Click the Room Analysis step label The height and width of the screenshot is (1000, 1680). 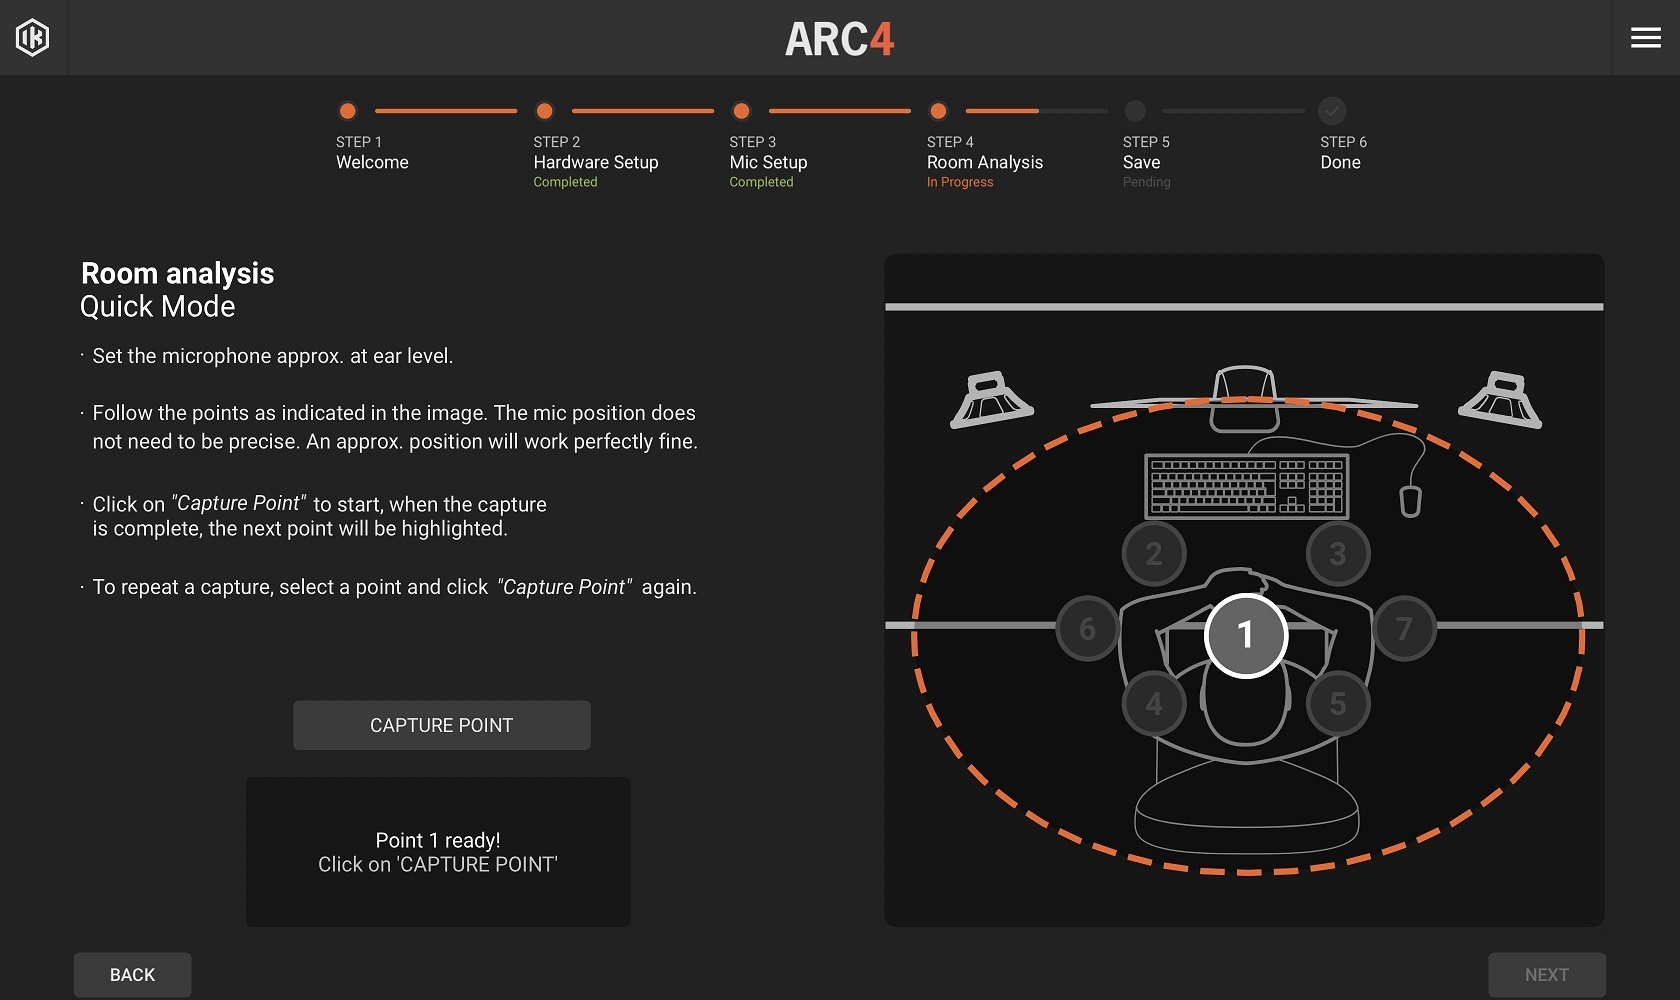(x=985, y=162)
